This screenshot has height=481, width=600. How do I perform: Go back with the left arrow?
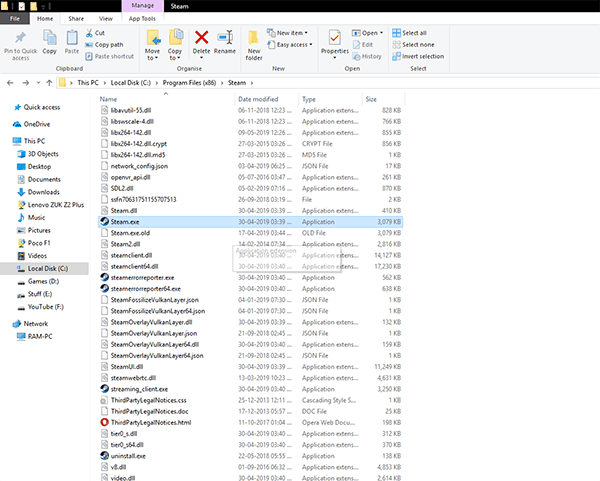(10, 83)
